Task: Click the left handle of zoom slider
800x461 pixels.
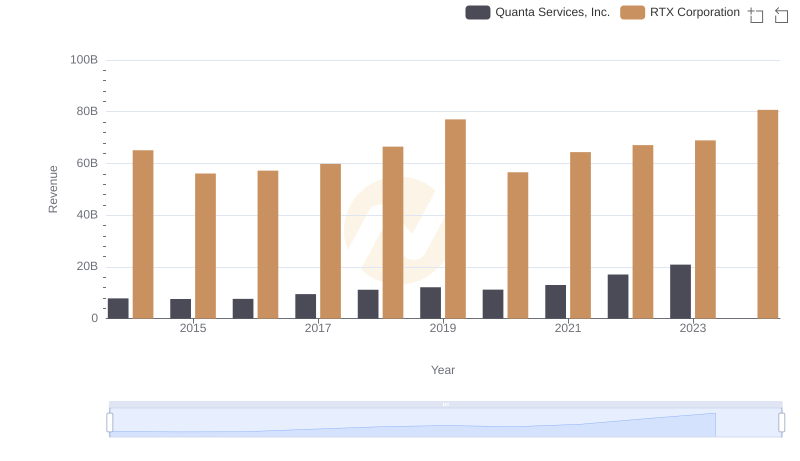Action: pyautogui.click(x=110, y=423)
